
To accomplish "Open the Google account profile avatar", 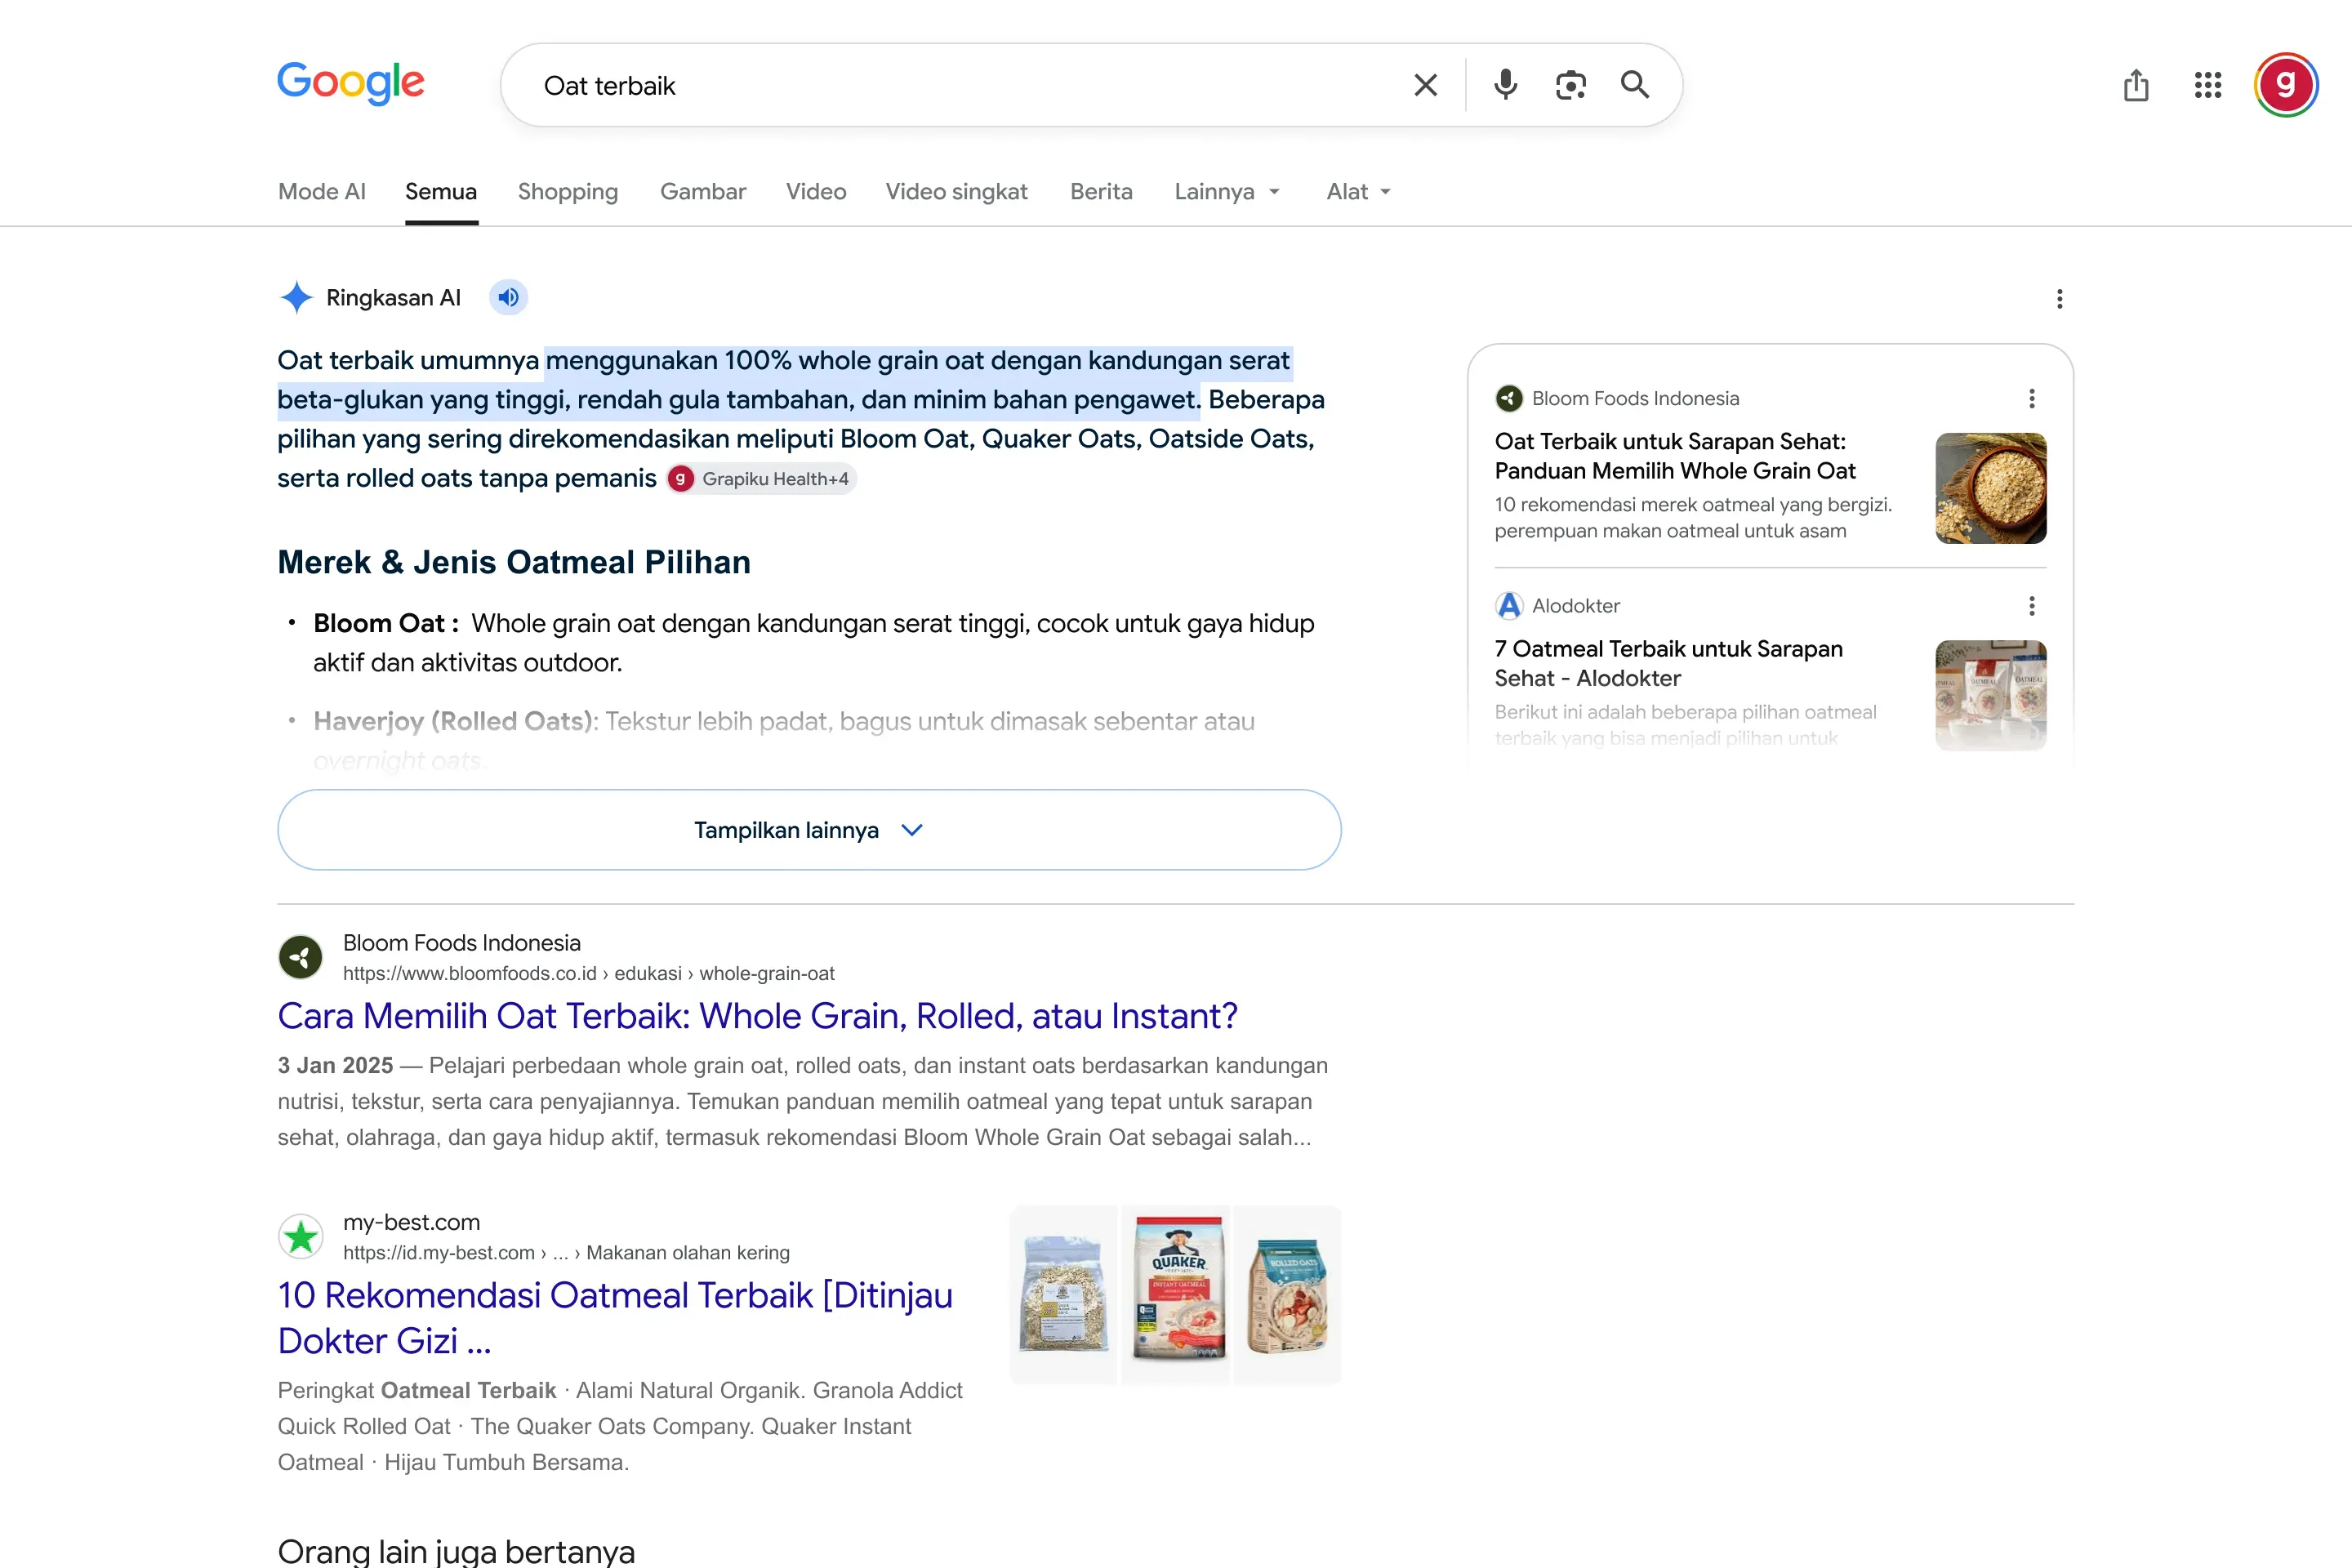I will [x=2286, y=85].
